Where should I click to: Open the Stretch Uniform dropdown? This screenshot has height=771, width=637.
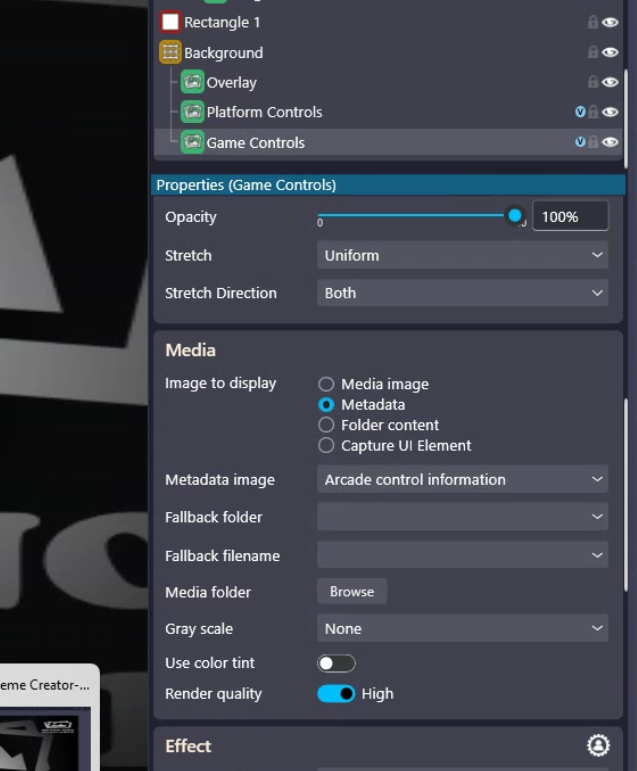[x=462, y=255]
